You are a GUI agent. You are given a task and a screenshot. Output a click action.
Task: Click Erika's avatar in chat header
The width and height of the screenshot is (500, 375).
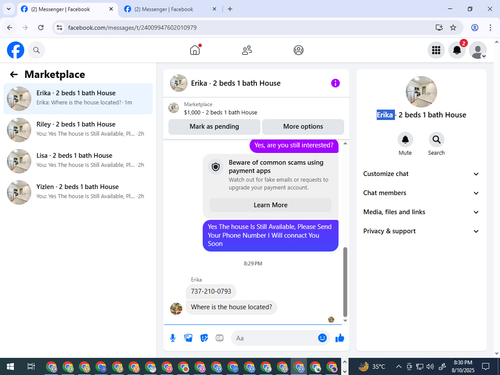[x=178, y=83]
